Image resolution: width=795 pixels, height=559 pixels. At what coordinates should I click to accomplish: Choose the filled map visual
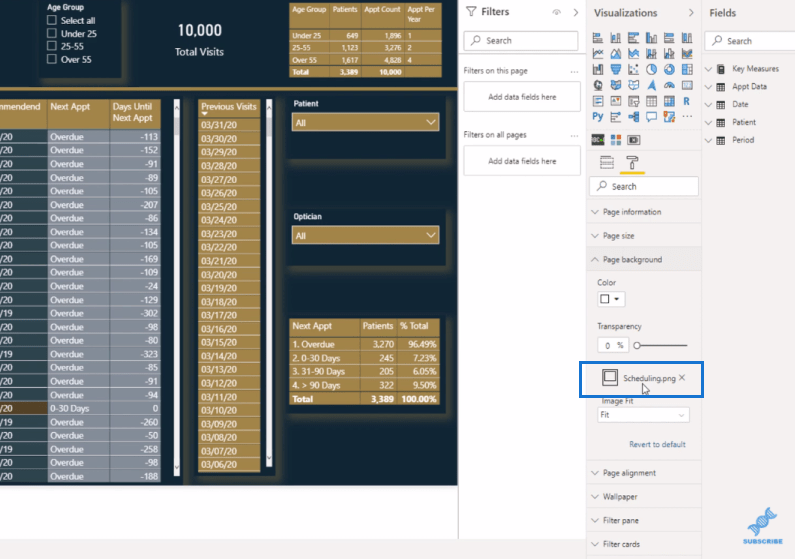tap(616, 85)
